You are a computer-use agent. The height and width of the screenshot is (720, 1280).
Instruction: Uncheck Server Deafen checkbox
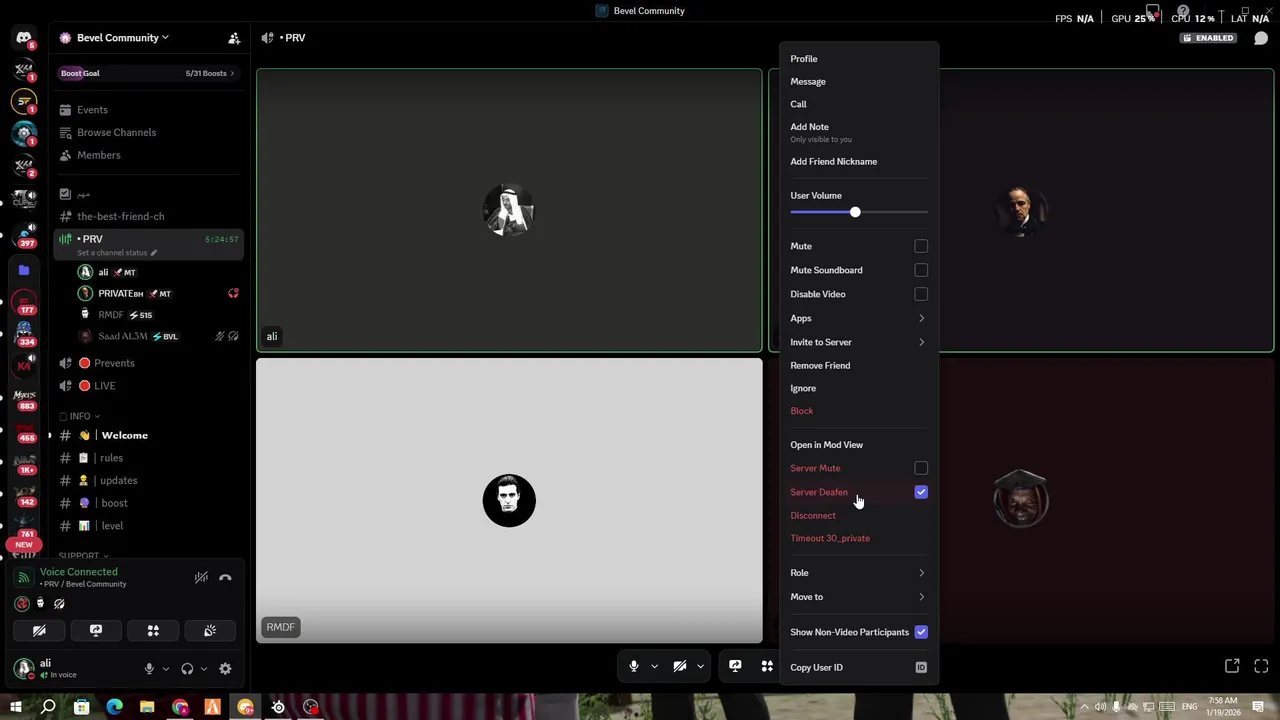click(921, 492)
